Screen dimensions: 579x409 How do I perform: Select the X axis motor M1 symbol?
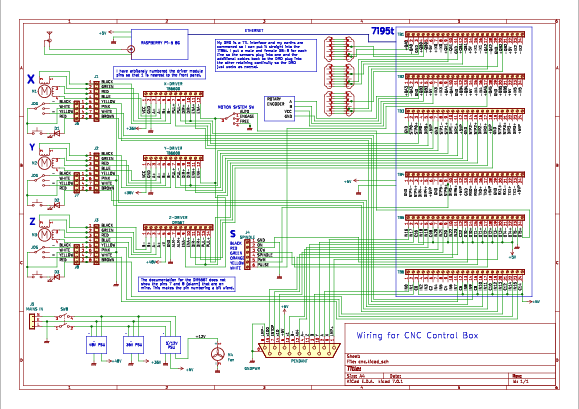pyautogui.click(x=44, y=90)
